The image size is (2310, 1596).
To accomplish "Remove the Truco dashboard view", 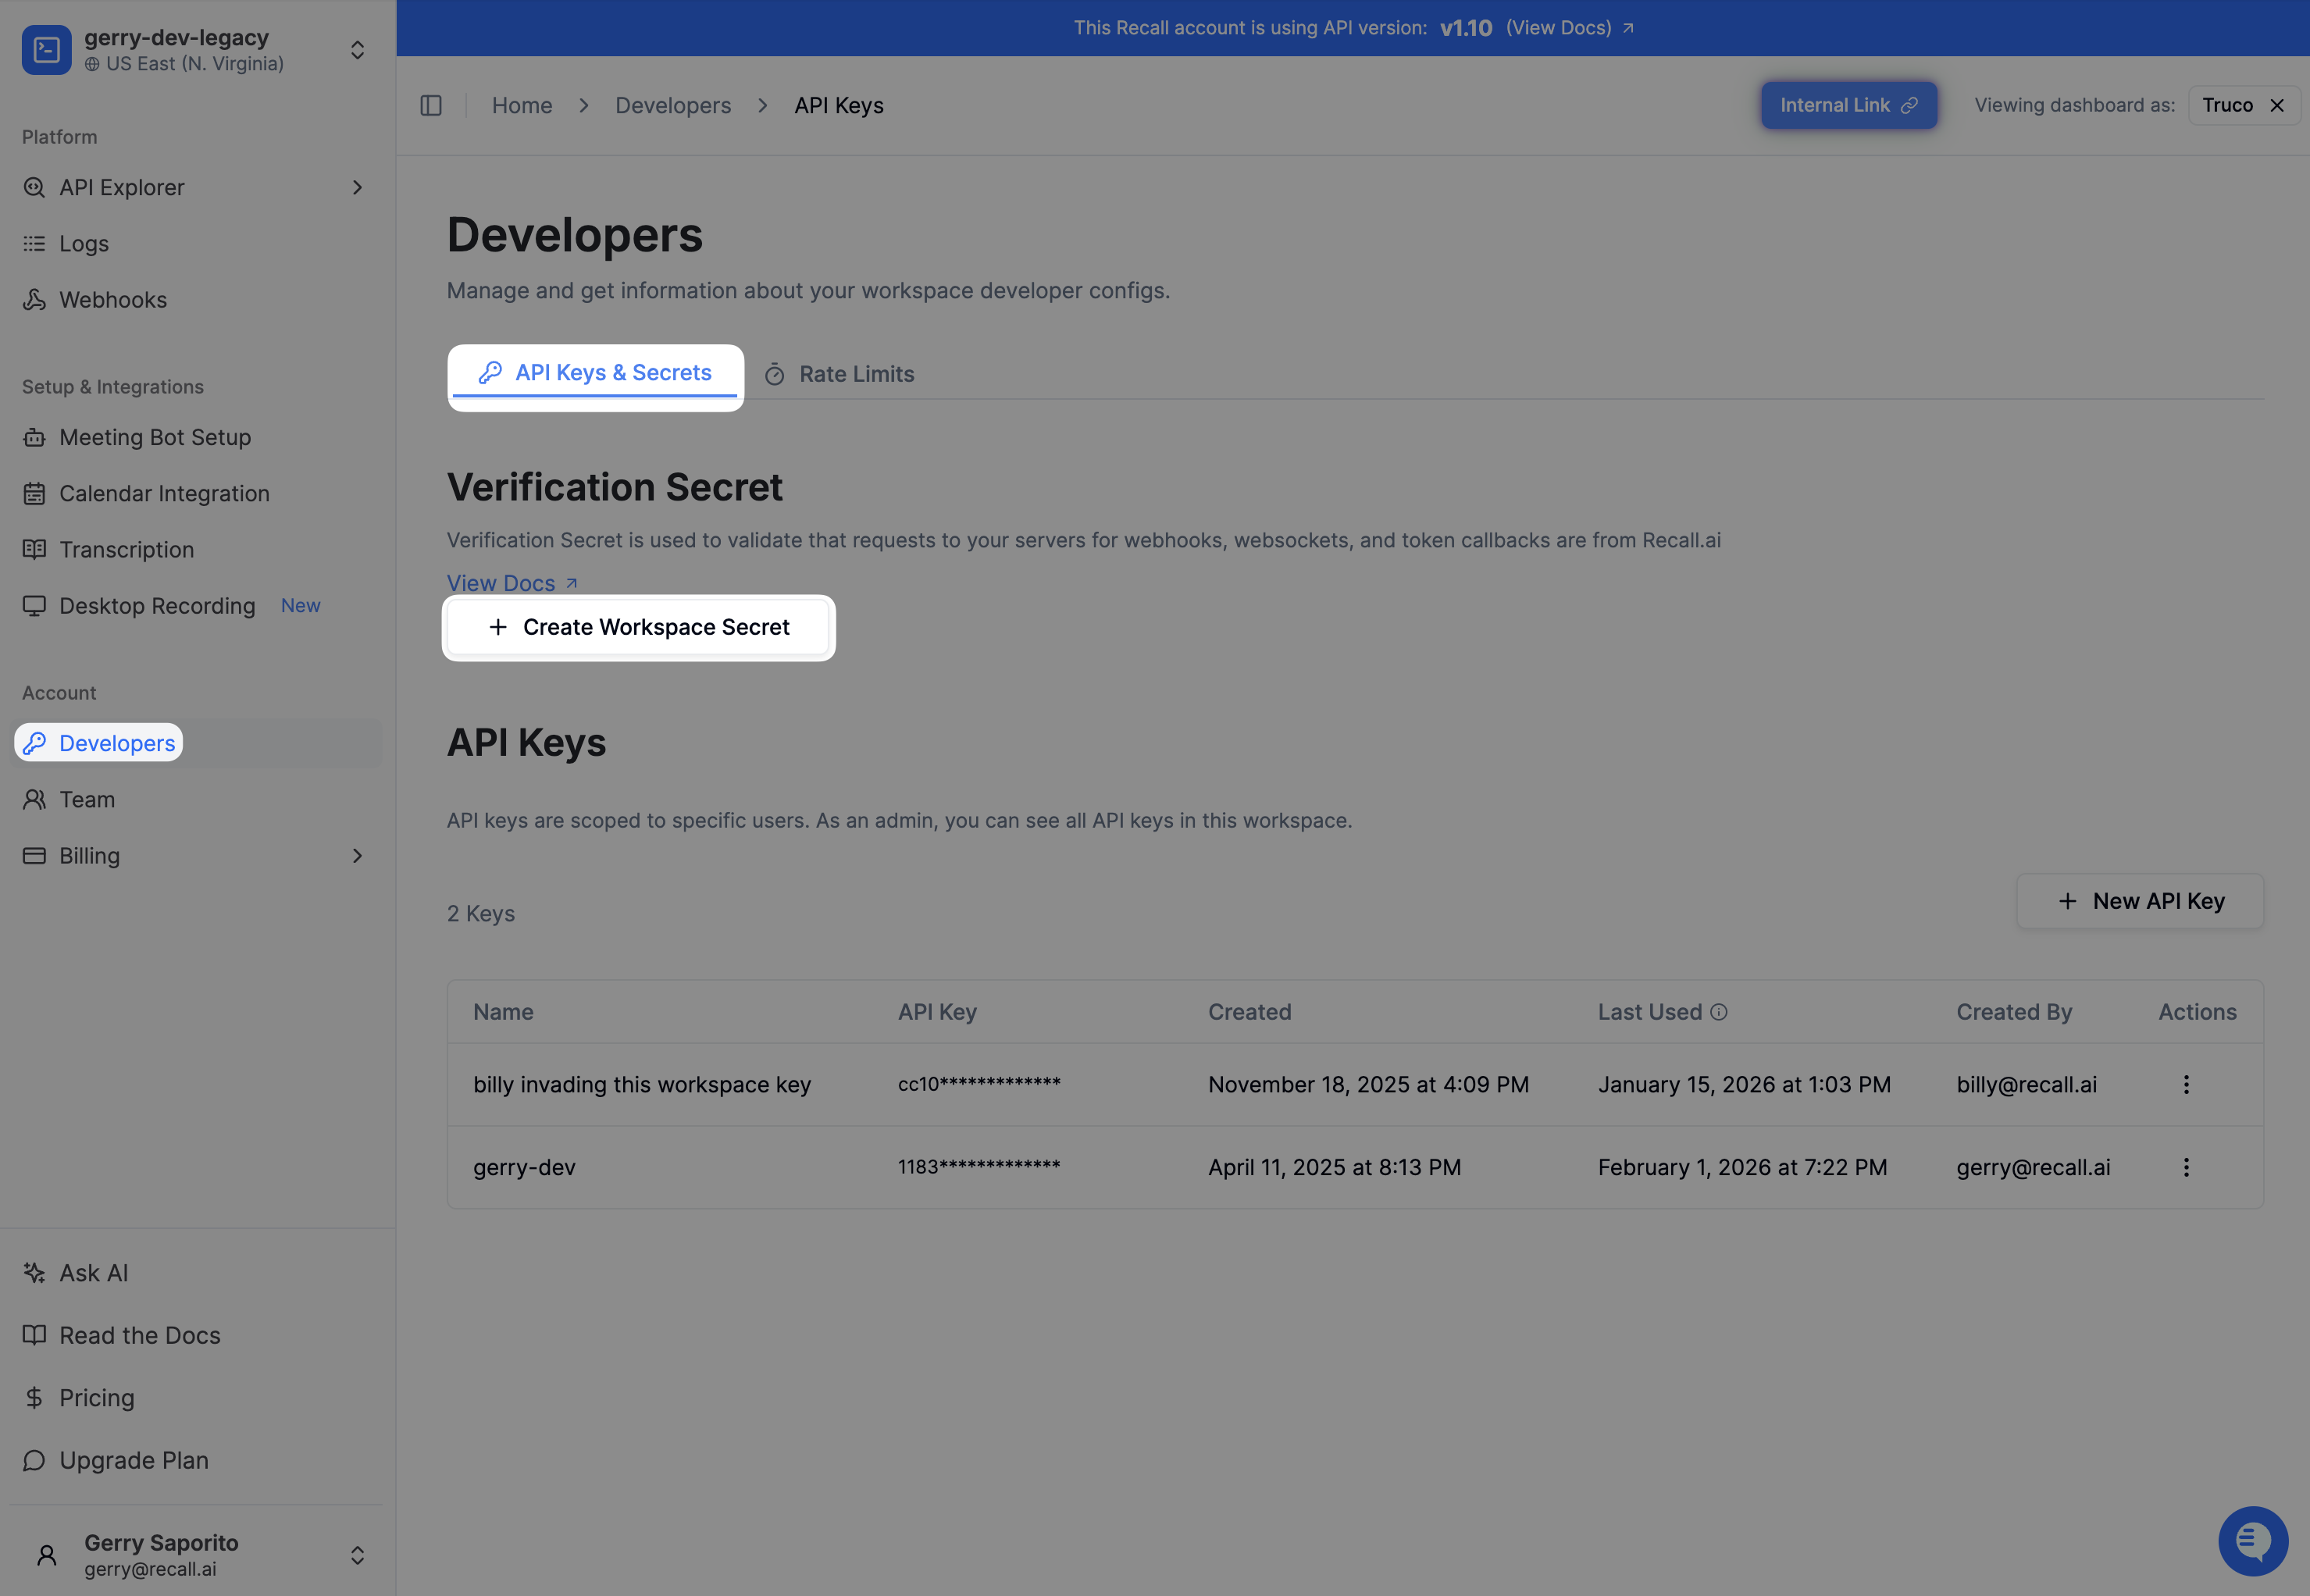I will click(x=2278, y=105).
